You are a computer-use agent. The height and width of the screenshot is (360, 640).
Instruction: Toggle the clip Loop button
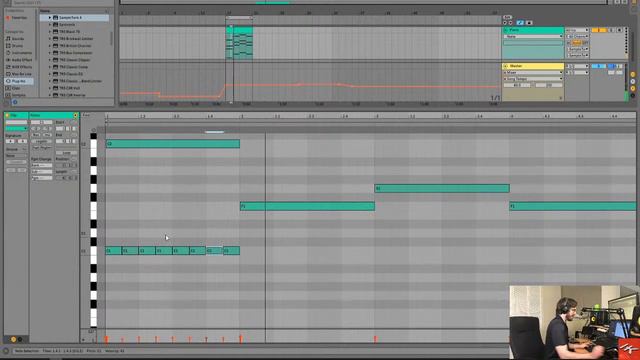67,153
